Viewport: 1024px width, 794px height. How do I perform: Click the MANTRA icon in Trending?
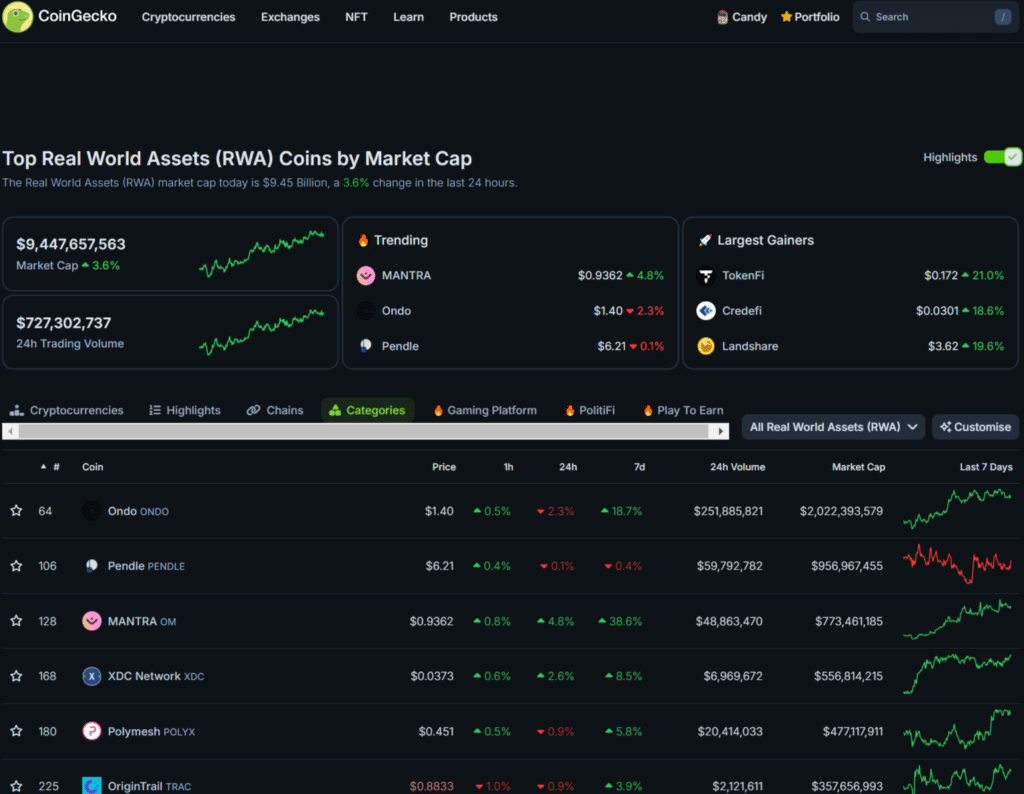(x=366, y=276)
